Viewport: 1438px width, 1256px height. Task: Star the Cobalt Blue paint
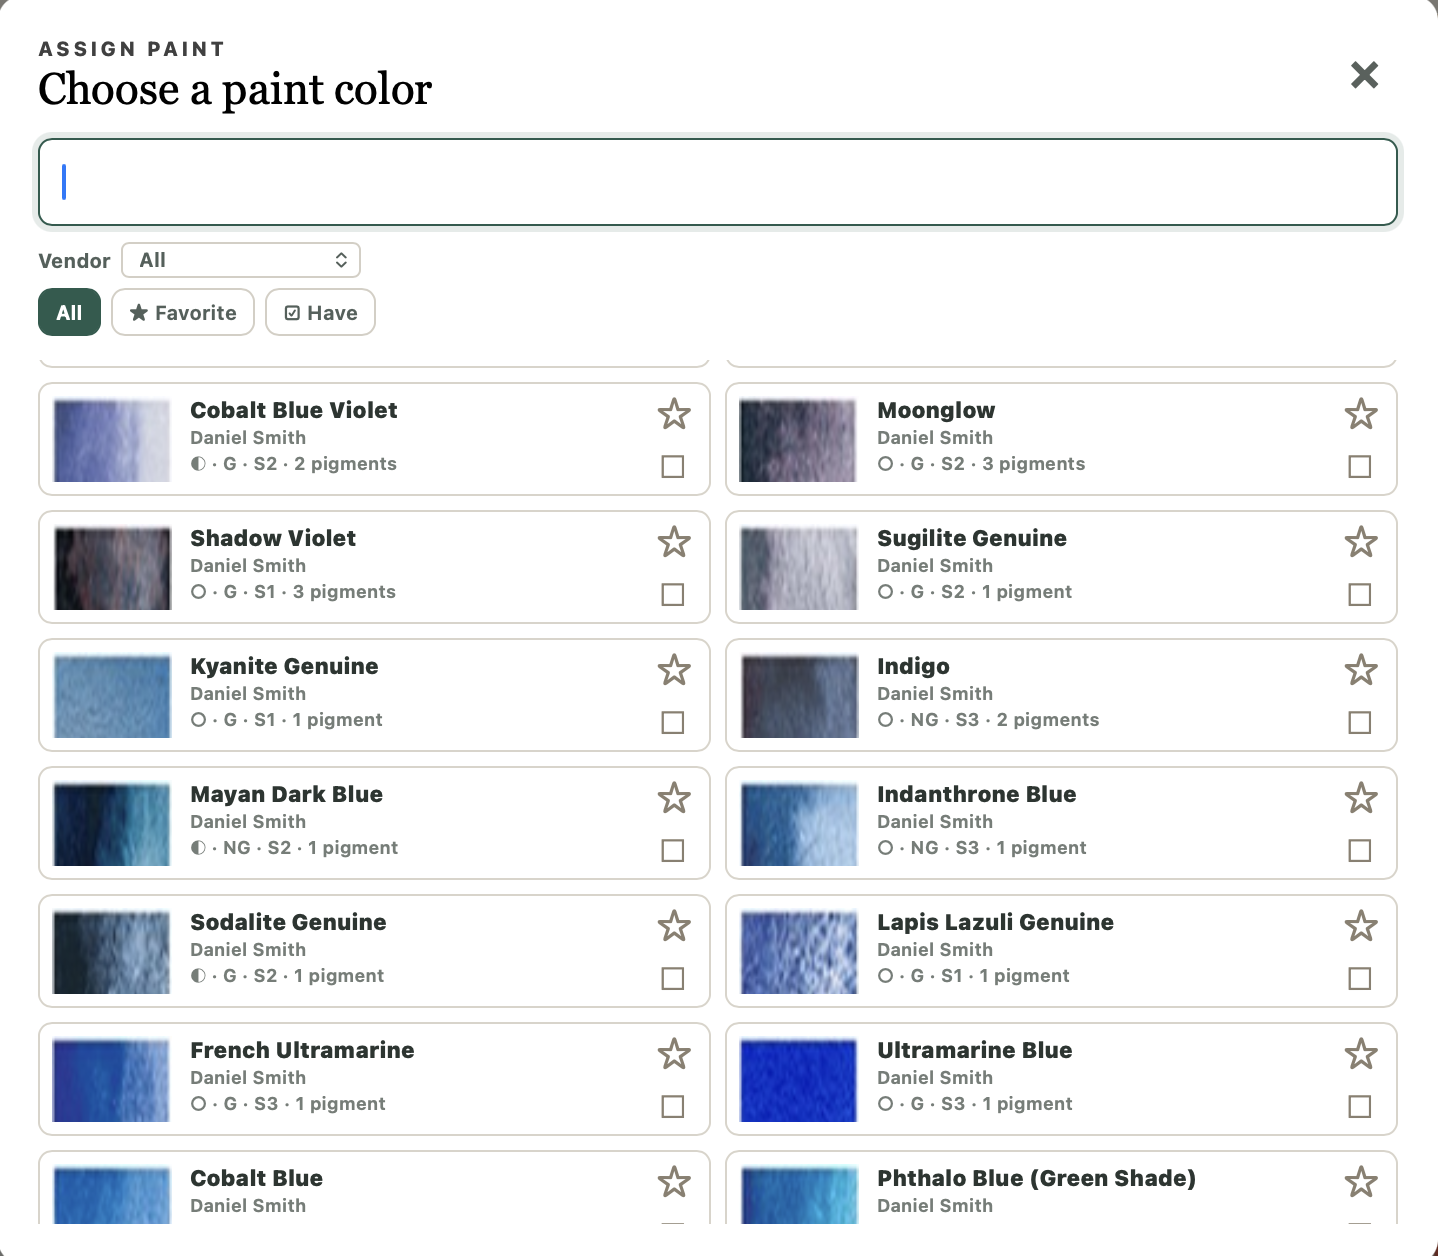click(674, 1182)
